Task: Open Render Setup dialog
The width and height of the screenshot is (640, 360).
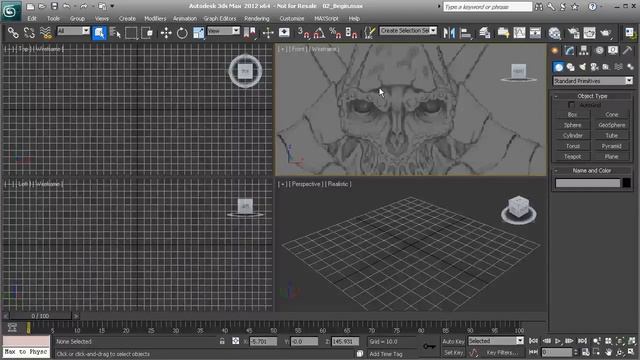Action: (x=573, y=33)
